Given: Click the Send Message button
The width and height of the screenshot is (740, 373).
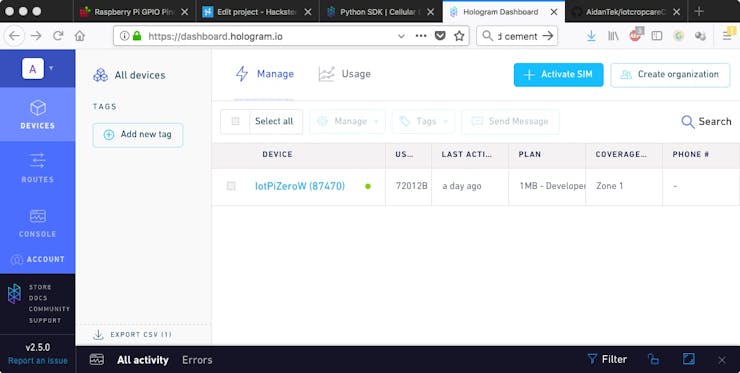Looking at the screenshot, I should pos(510,122).
